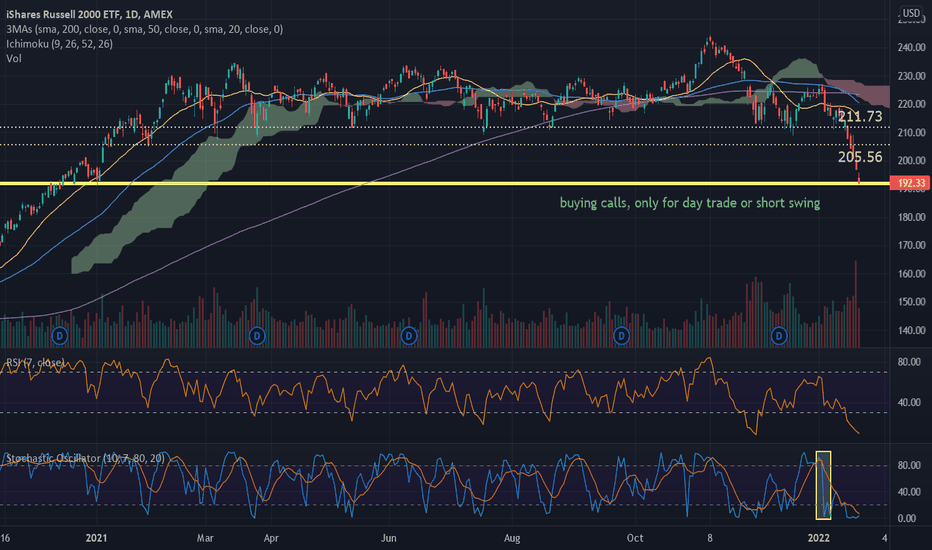932x550 pixels.
Task: Select the RSI (7, close) legend
Action: click(x=36, y=362)
